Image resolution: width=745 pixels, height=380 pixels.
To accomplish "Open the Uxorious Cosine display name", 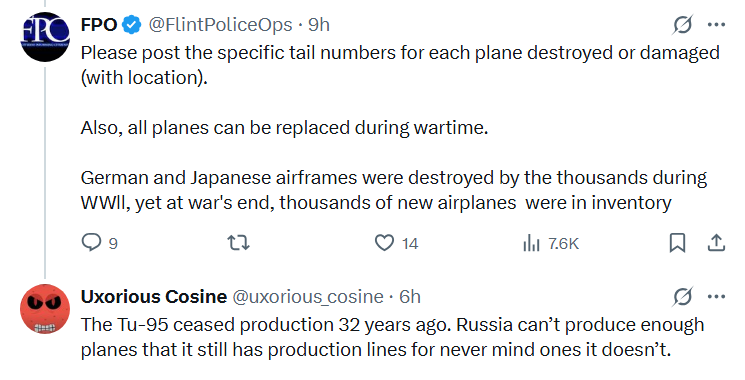I will [x=154, y=297].
